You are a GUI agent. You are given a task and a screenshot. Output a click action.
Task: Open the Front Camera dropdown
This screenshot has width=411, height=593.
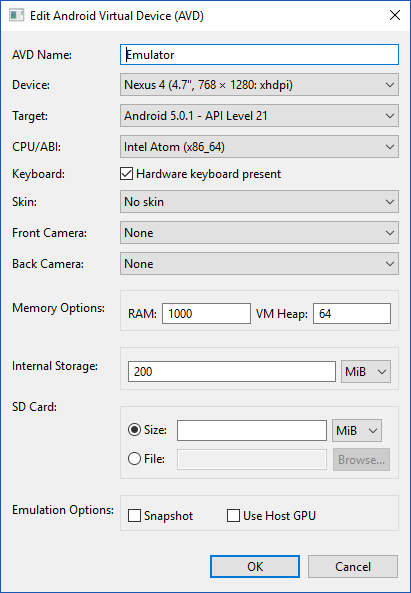(259, 233)
